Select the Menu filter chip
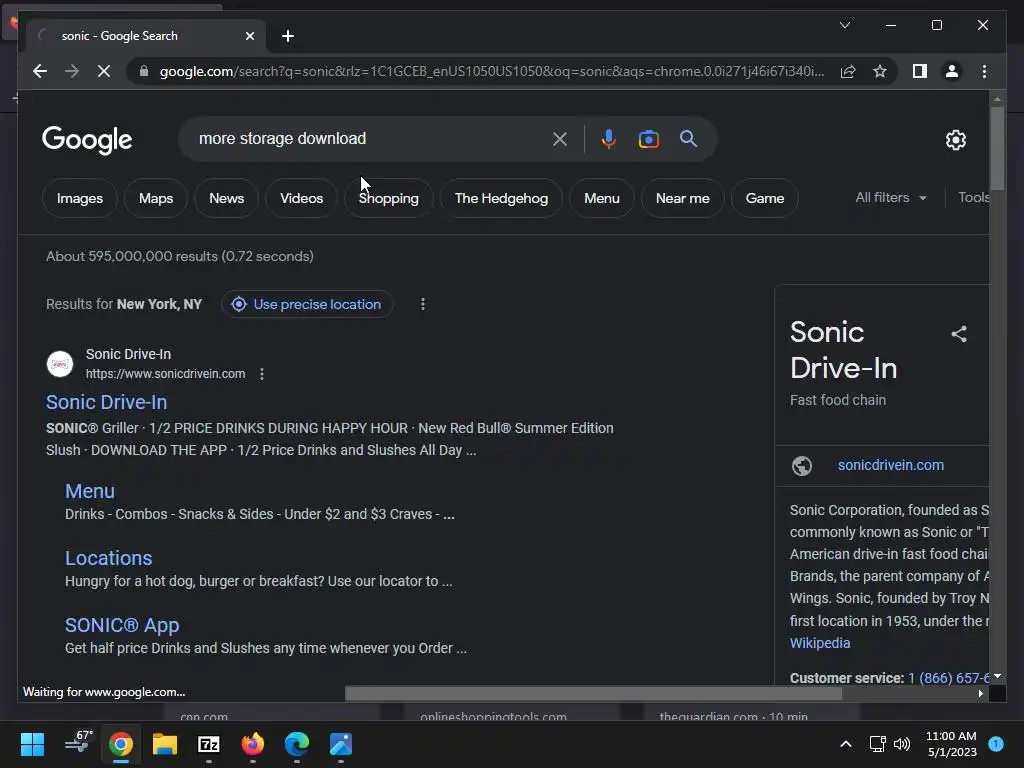This screenshot has height=768, width=1024. tap(601, 198)
